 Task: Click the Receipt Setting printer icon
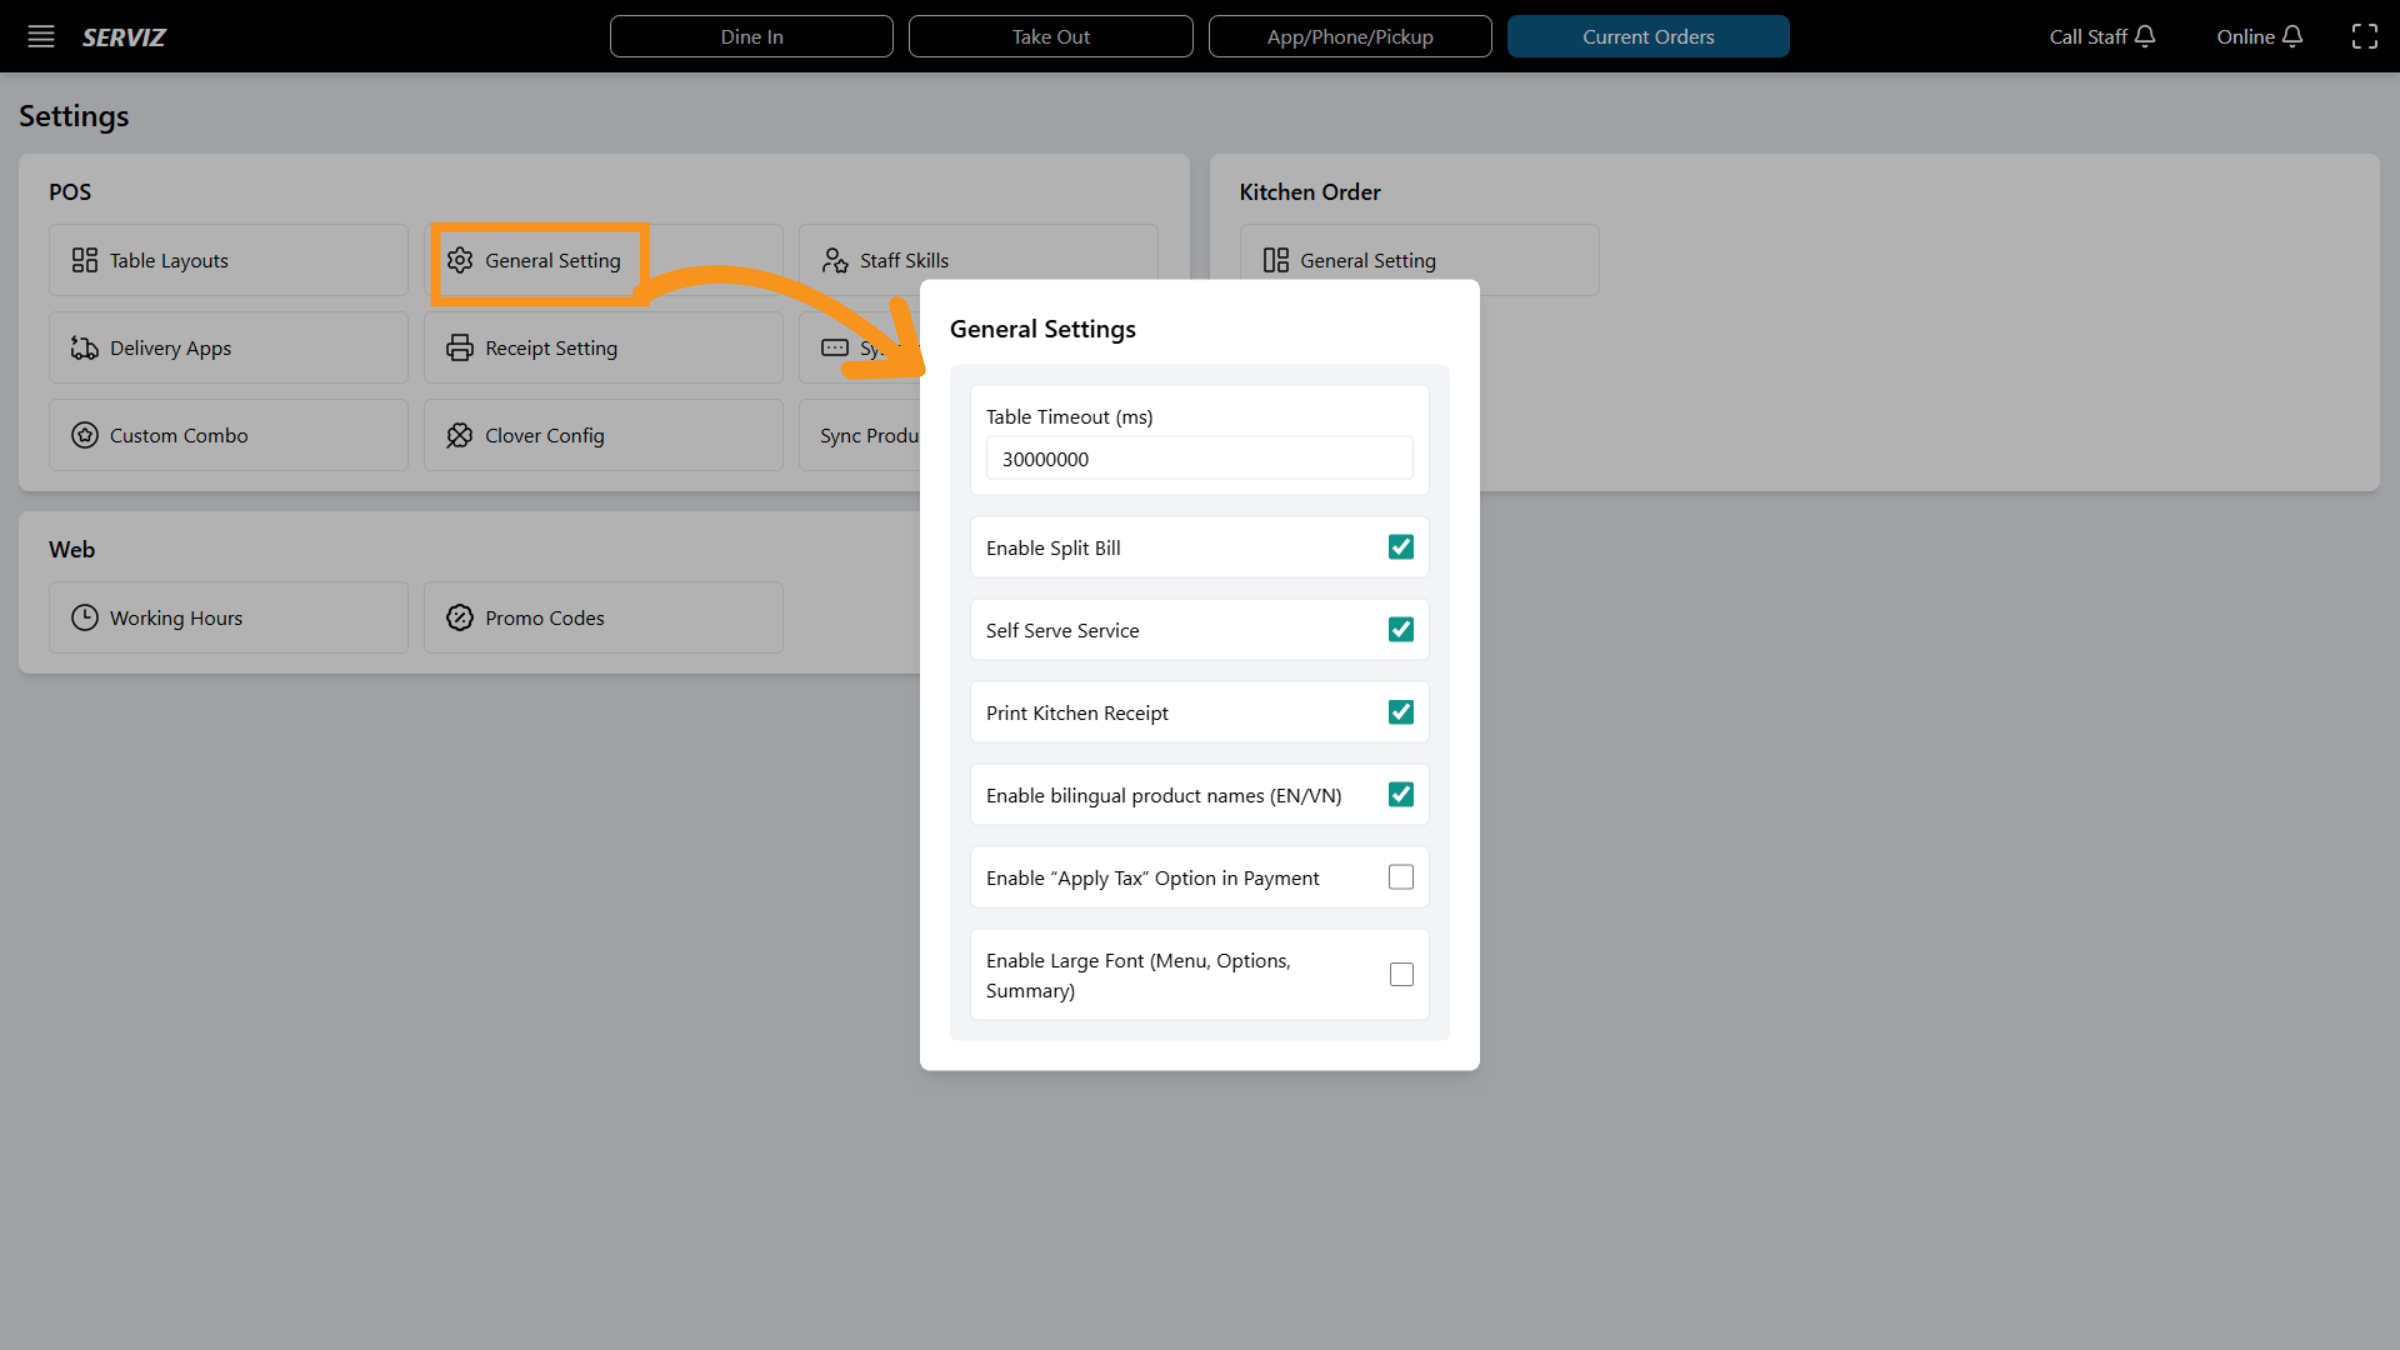(460, 347)
